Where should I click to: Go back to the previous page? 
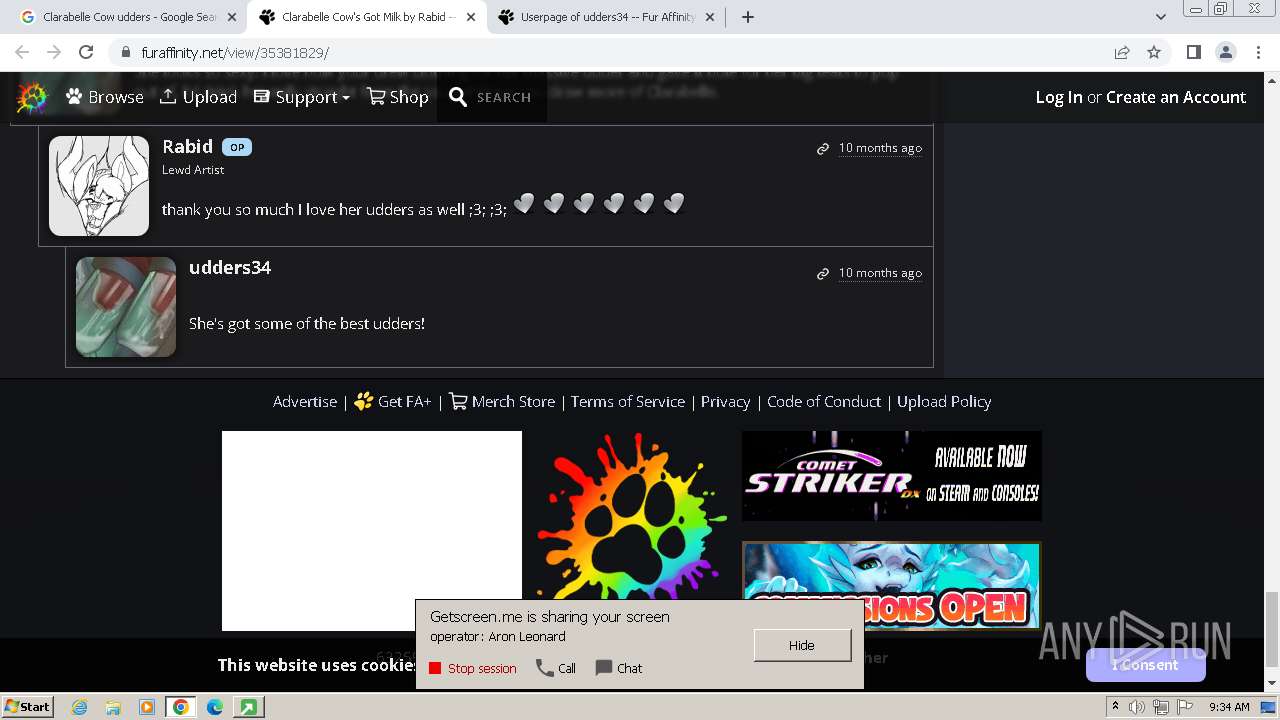click(22, 52)
